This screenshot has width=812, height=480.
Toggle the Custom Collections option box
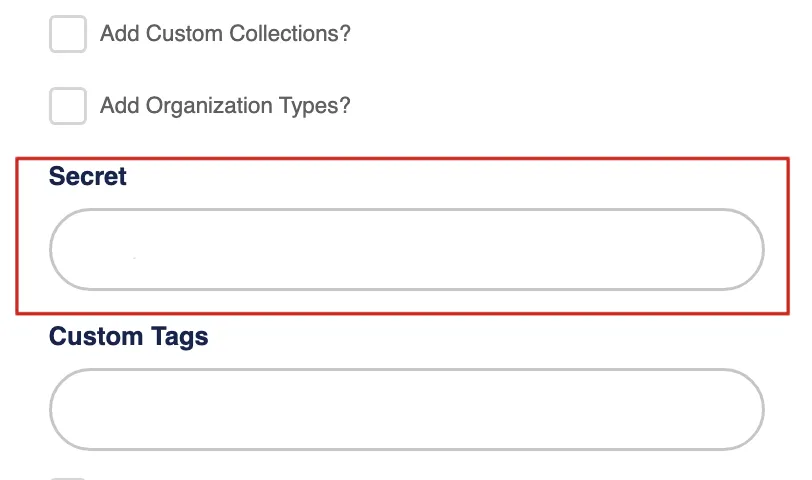click(68, 34)
